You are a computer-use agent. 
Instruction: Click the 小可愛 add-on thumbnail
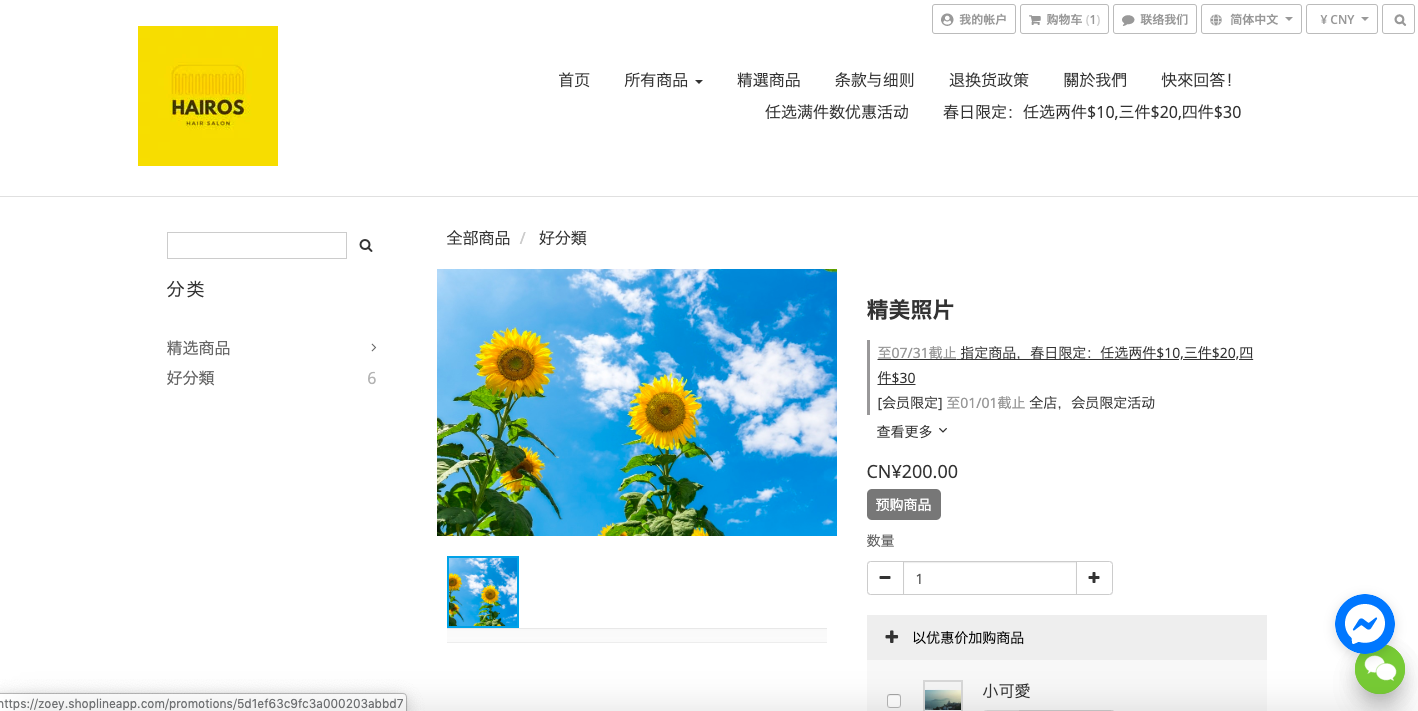pos(943,696)
